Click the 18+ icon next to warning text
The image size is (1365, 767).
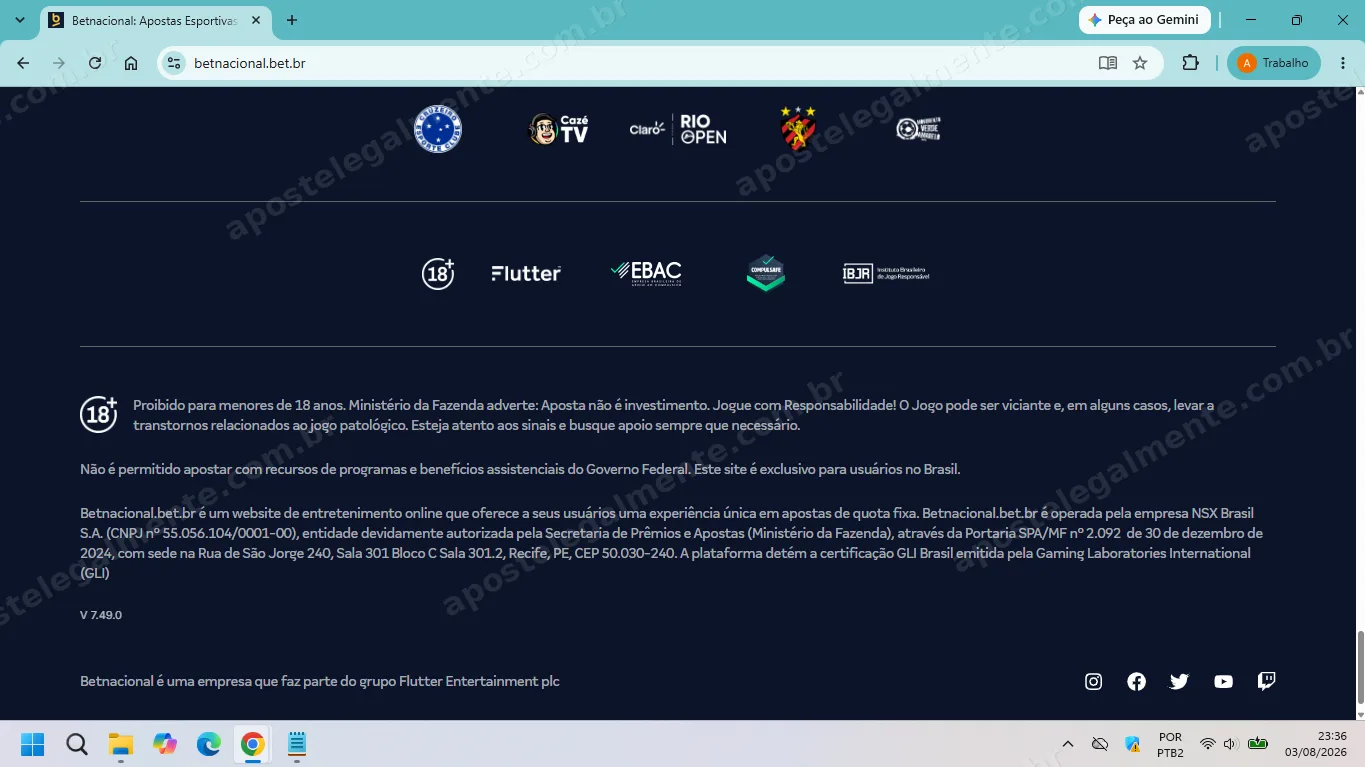[99, 414]
